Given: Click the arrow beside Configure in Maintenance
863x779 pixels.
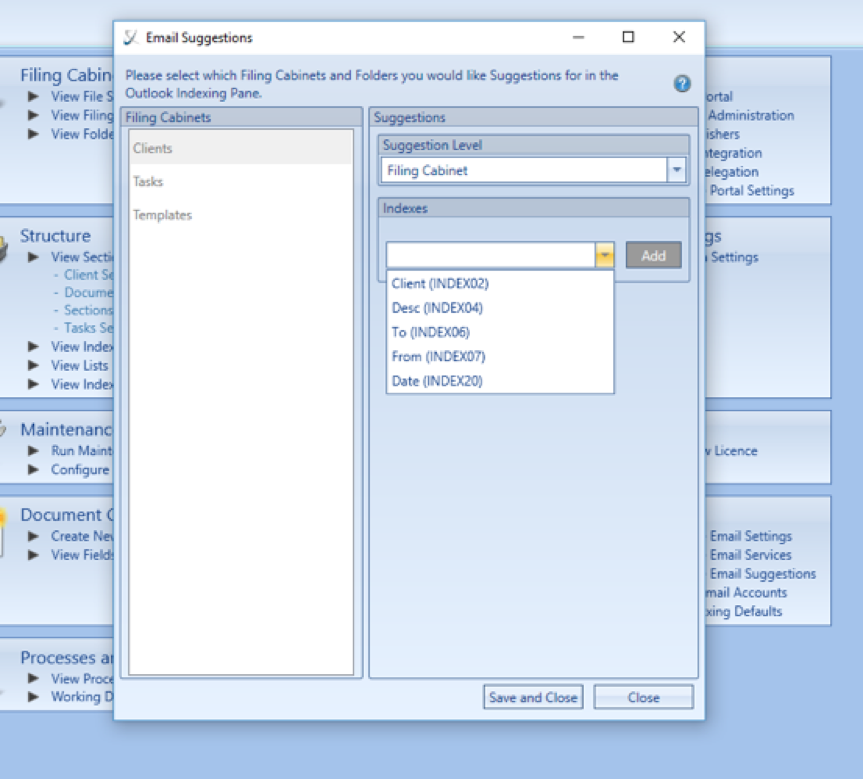Looking at the screenshot, I should click(34, 469).
